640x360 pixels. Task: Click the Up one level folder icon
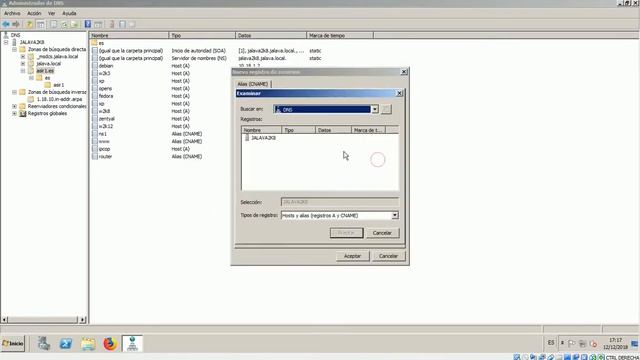[29, 24]
